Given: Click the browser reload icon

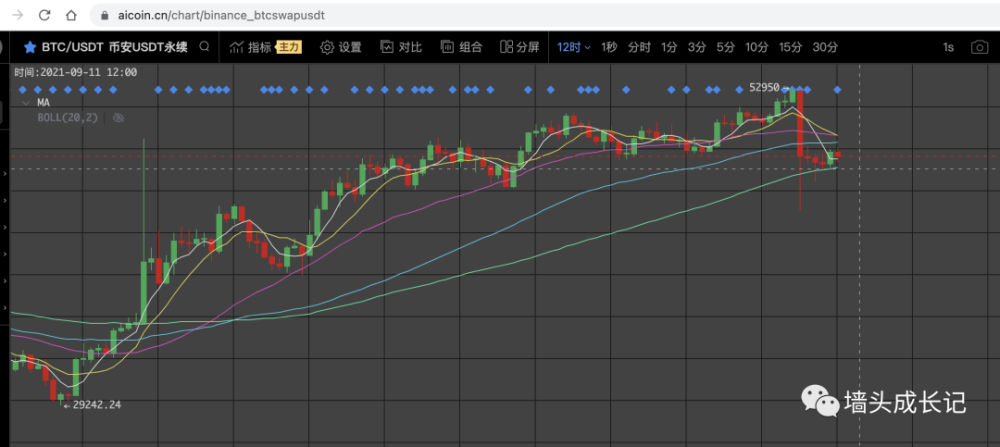Looking at the screenshot, I should click(x=45, y=15).
